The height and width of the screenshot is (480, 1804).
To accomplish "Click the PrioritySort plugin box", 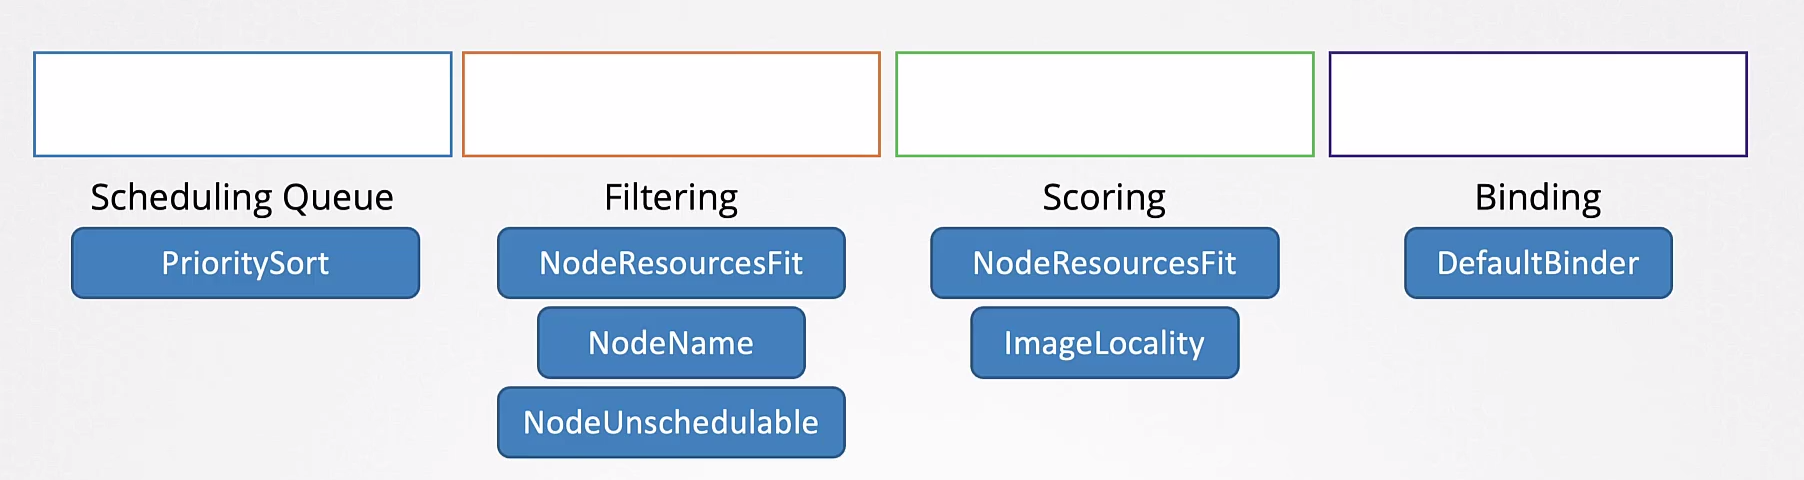I will [x=245, y=263].
